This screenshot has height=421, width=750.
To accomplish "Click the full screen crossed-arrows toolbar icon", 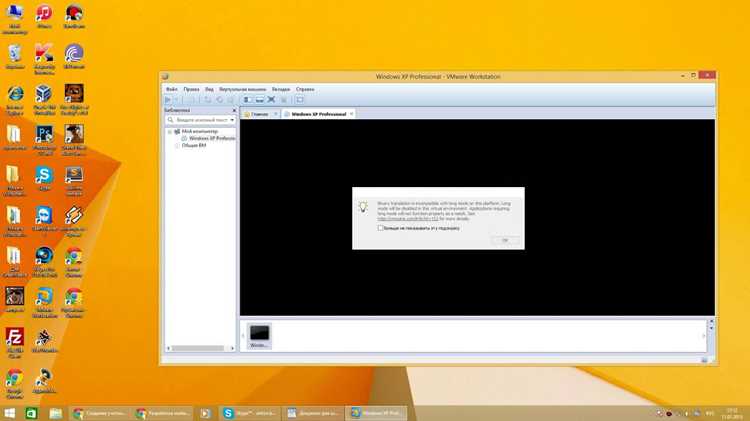I will coord(271,100).
